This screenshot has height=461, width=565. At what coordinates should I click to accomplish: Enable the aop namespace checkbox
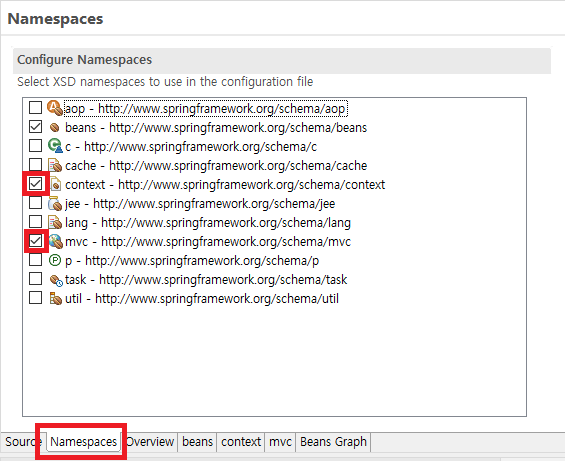pyautogui.click(x=35, y=107)
